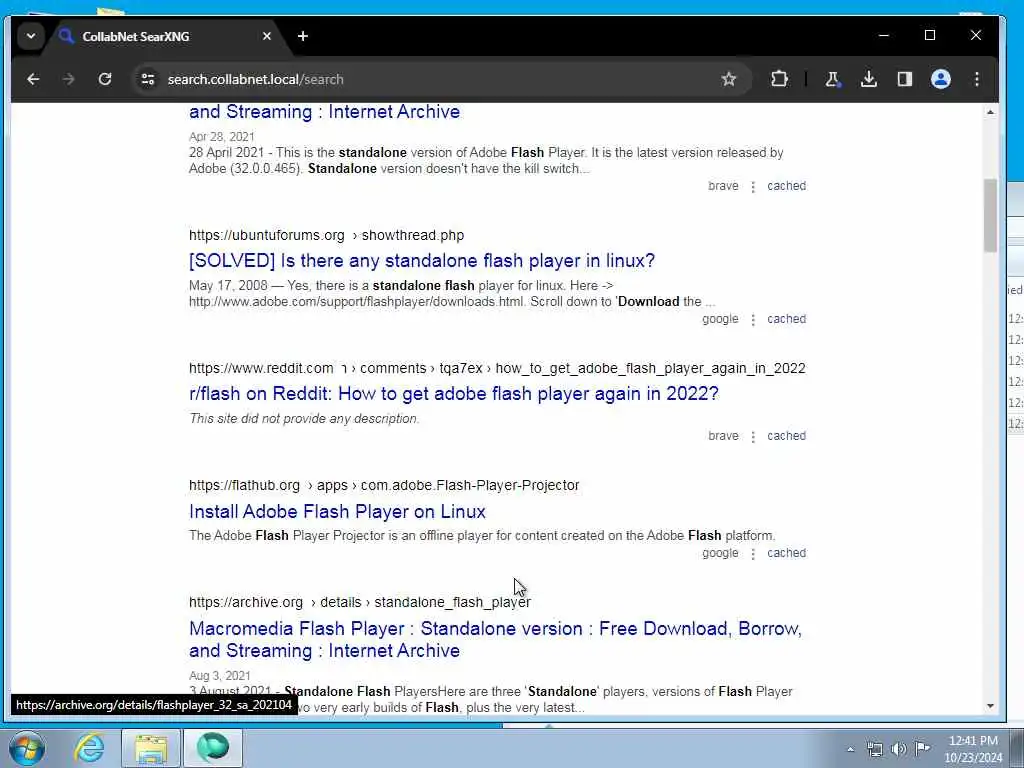
Task: Open Chrome three-dot menu
Action: coord(977,79)
